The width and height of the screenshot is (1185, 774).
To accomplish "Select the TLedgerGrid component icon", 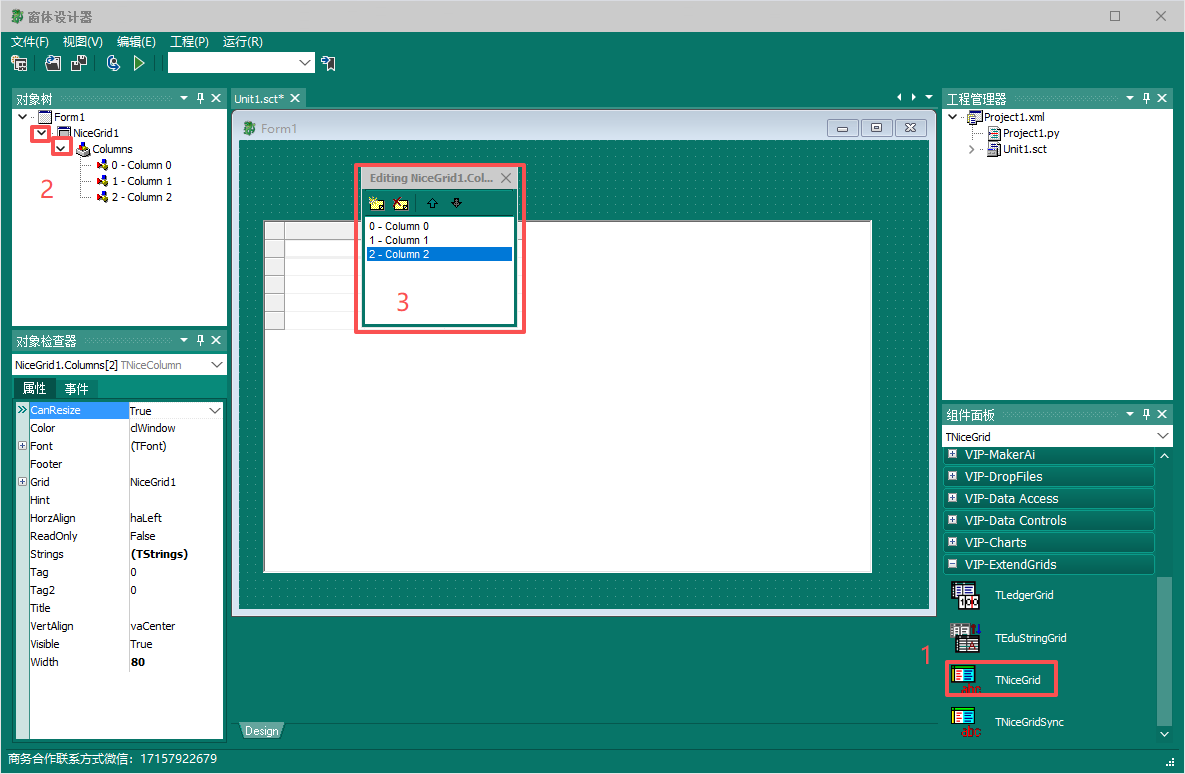I will (x=965, y=596).
